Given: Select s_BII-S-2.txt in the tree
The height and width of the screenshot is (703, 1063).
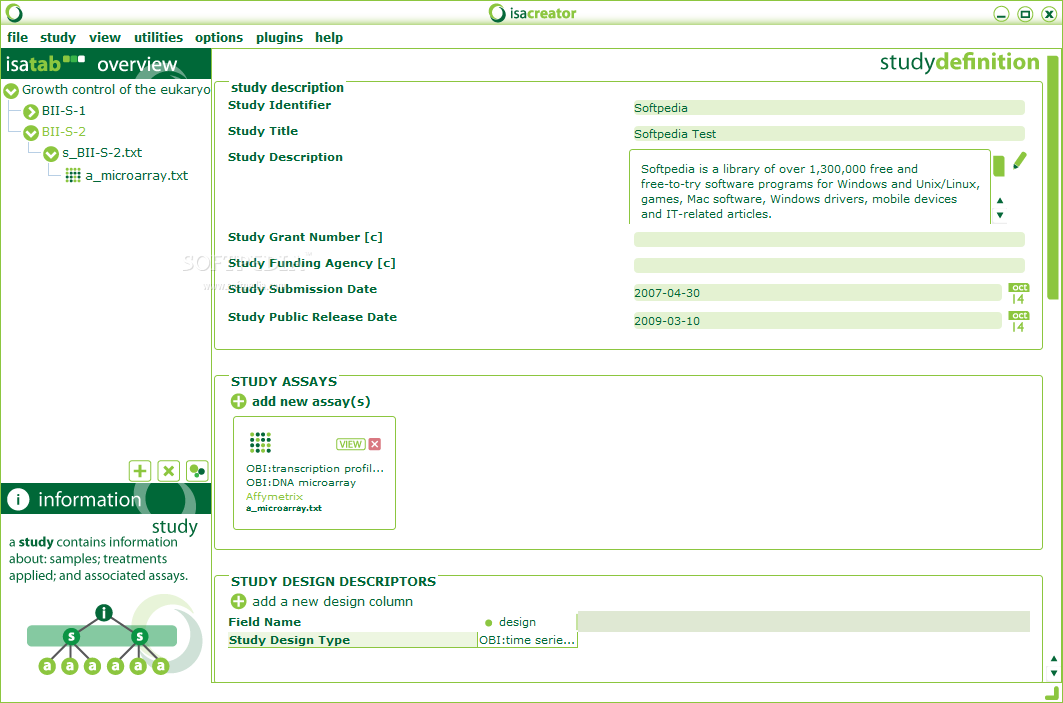Looking at the screenshot, I should (102, 153).
